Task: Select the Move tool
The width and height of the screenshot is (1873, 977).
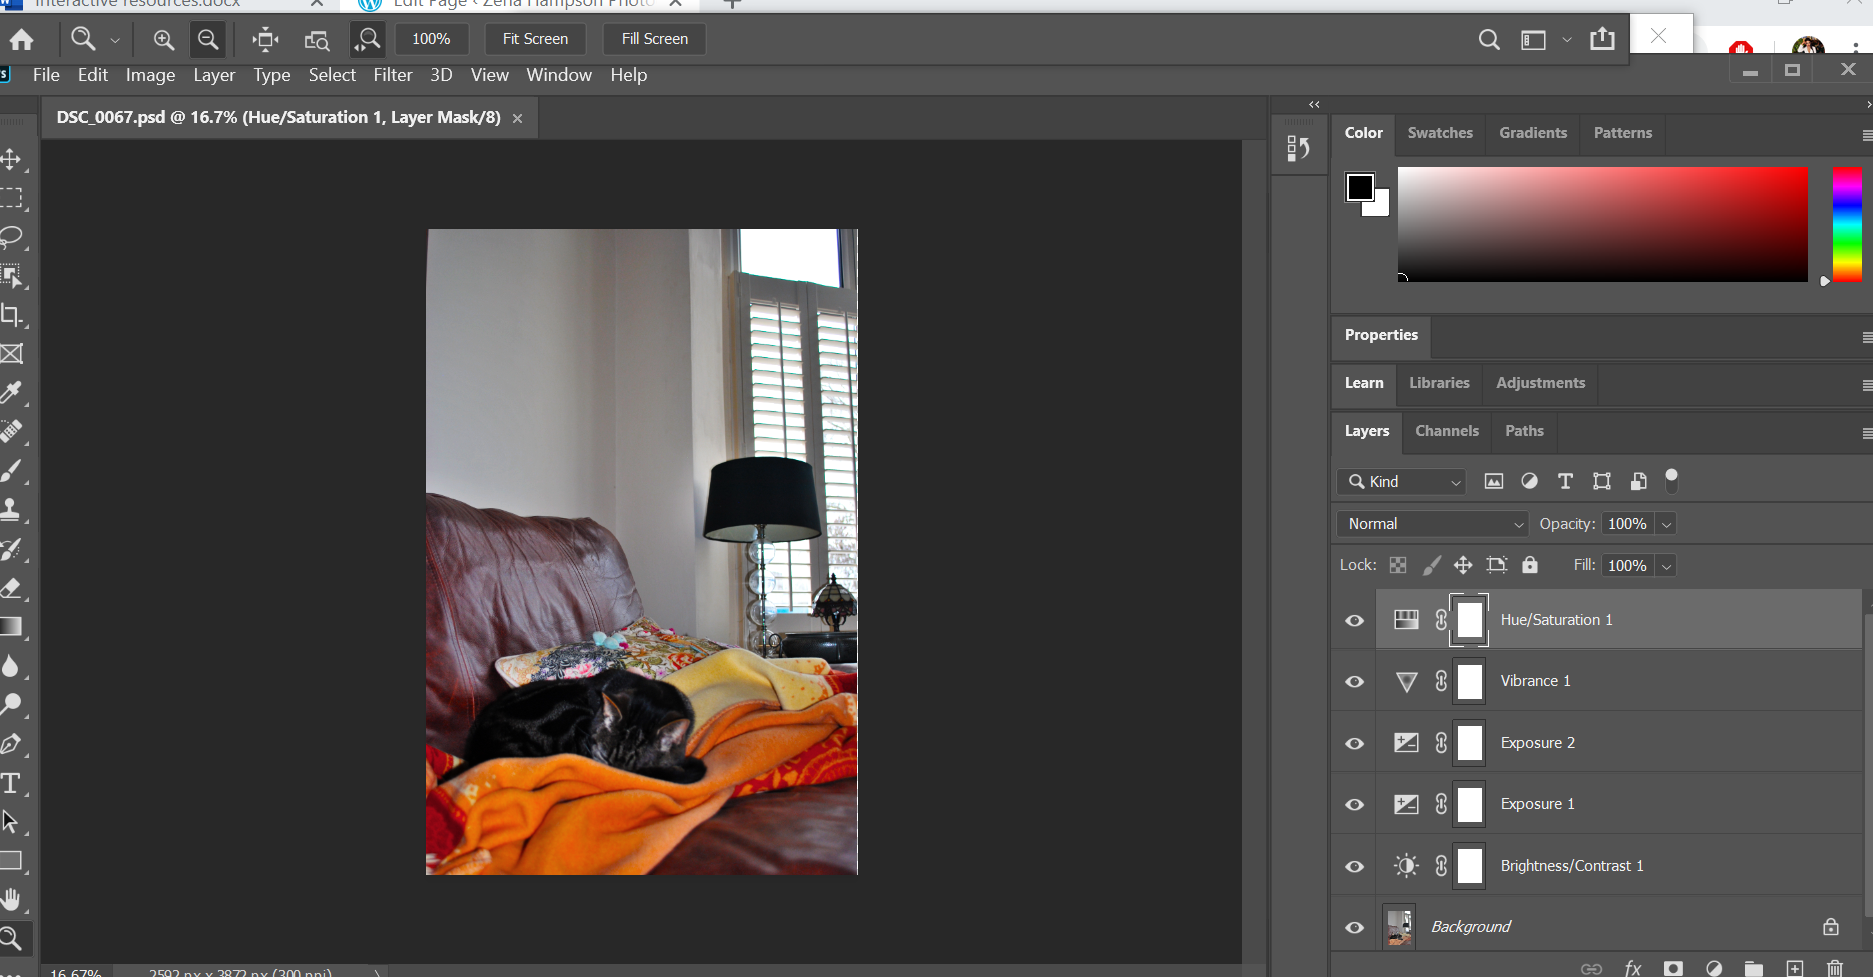Action: [11, 159]
